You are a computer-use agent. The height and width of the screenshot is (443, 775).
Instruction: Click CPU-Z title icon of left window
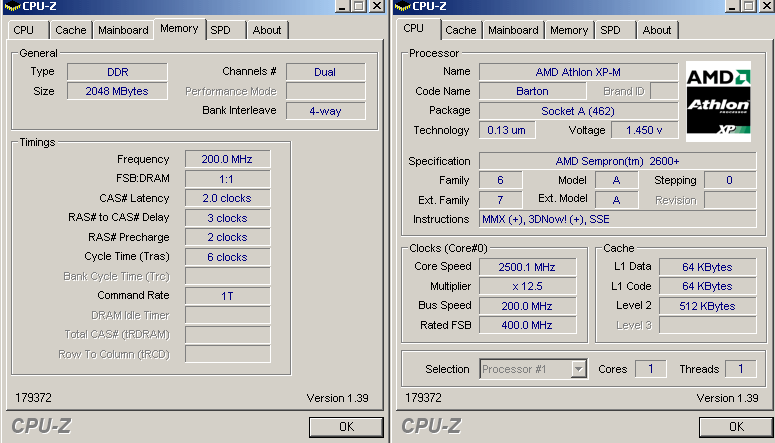(12, 6)
